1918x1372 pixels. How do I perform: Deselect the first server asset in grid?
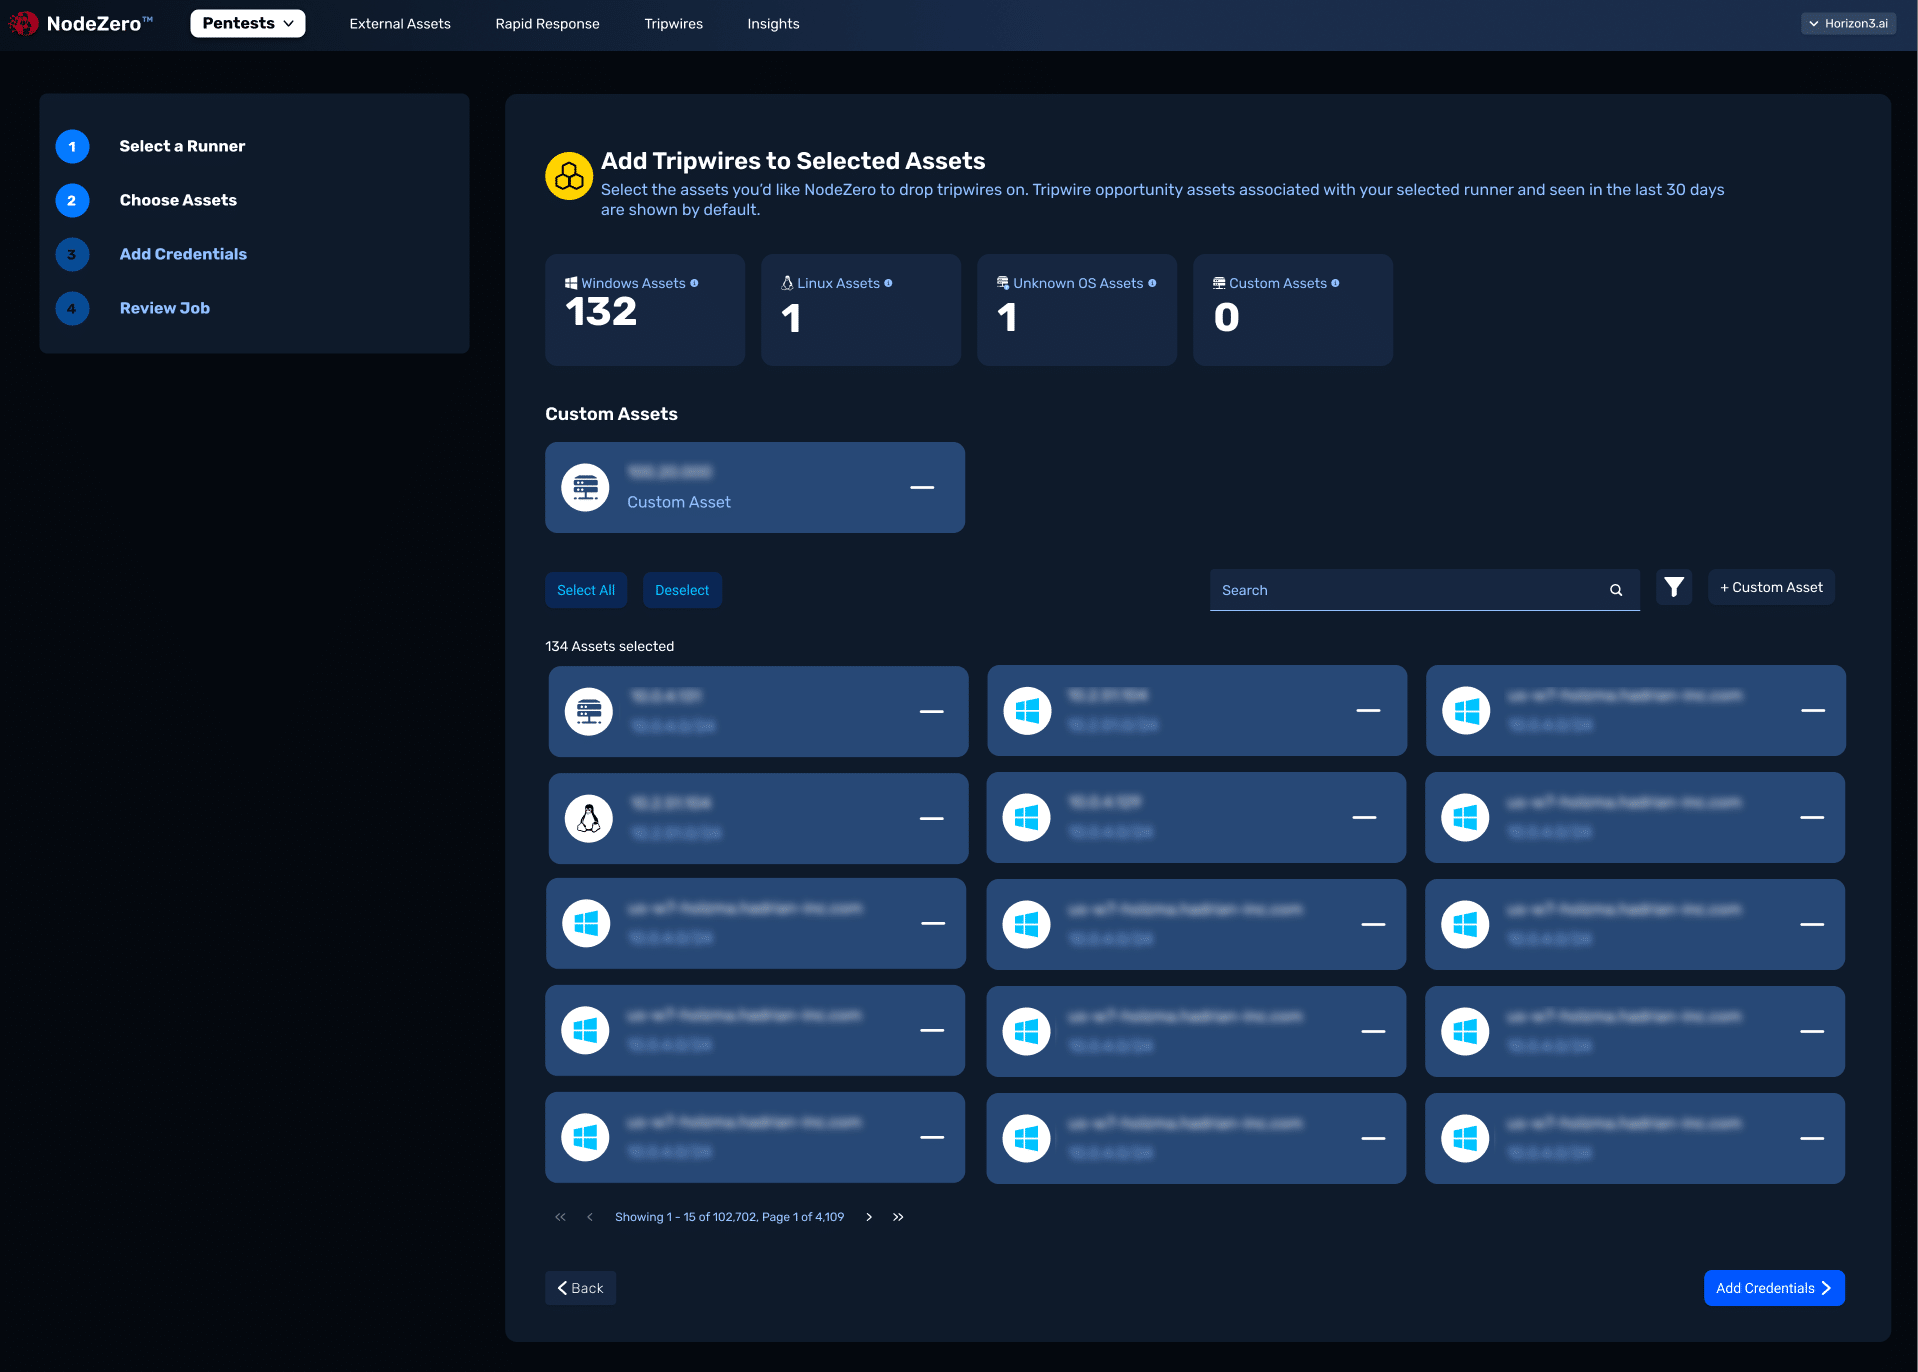pyautogui.click(x=931, y=711)
